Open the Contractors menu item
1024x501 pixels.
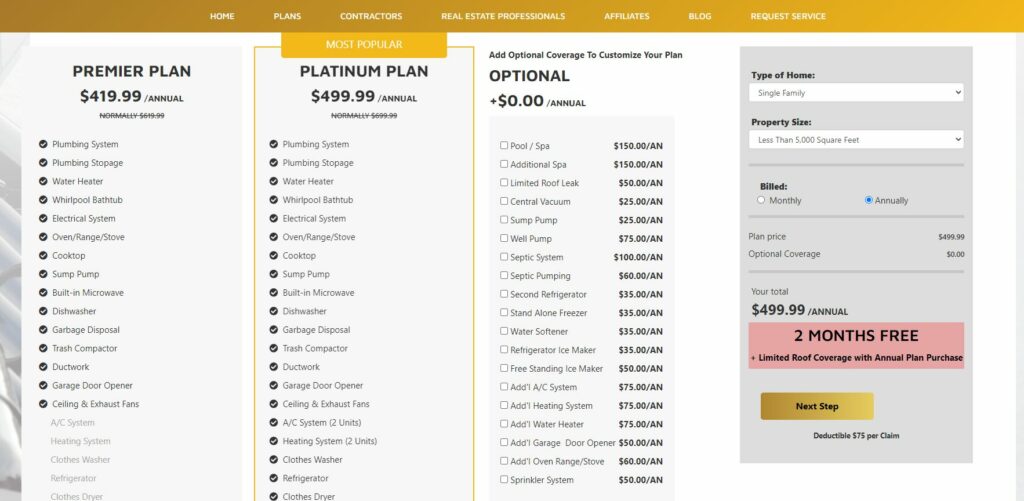tap(371, 16)
